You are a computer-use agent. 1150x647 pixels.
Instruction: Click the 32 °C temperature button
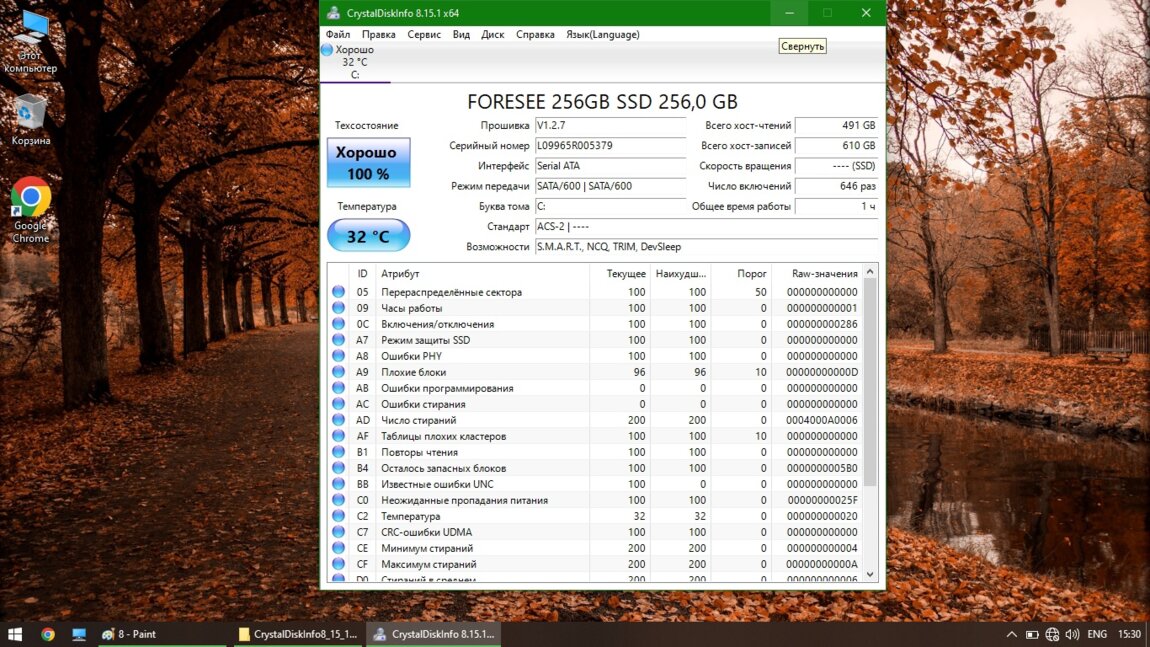click(x=368, y=236)
